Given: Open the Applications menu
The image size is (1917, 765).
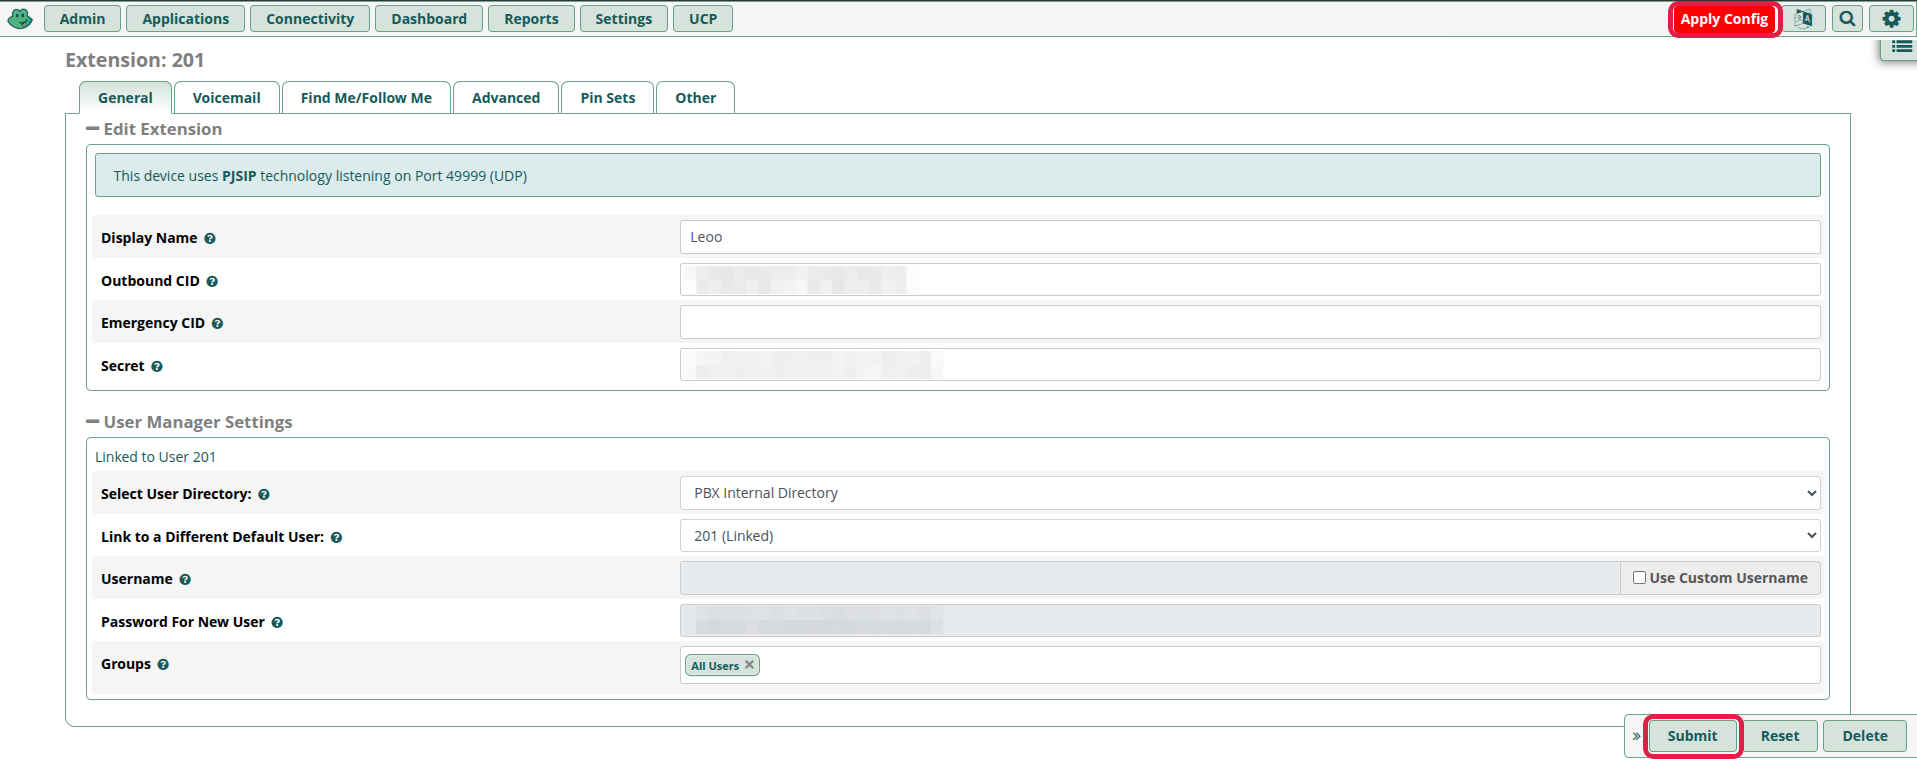Looking at the screenshot, I should 186,19.
